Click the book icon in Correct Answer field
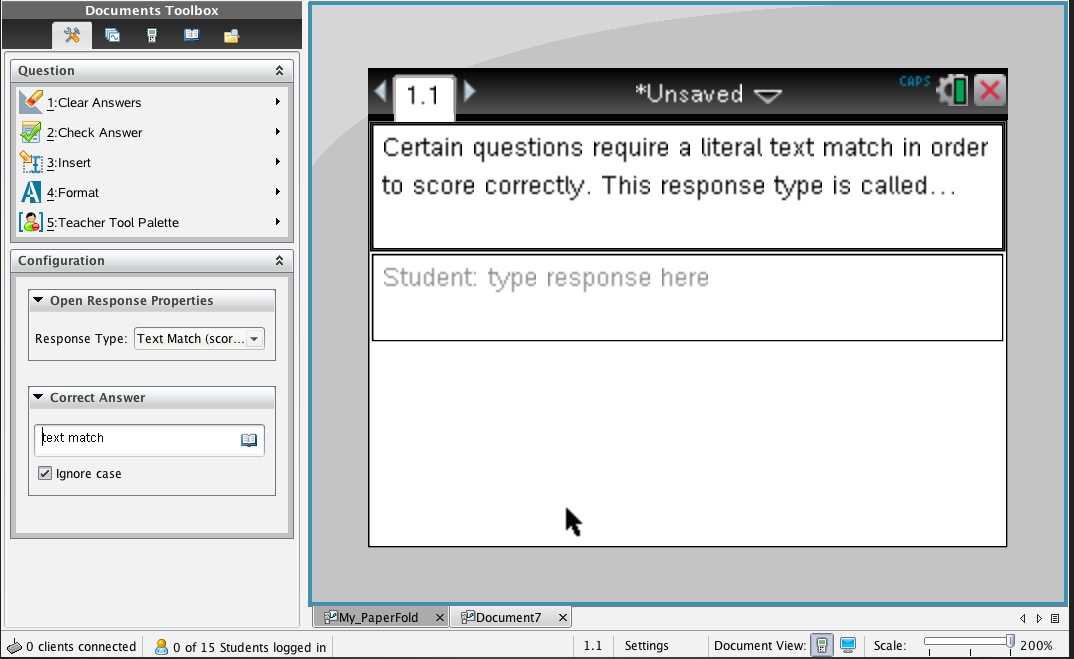Screen dimensions: 1074x659 tap(249, 439)
